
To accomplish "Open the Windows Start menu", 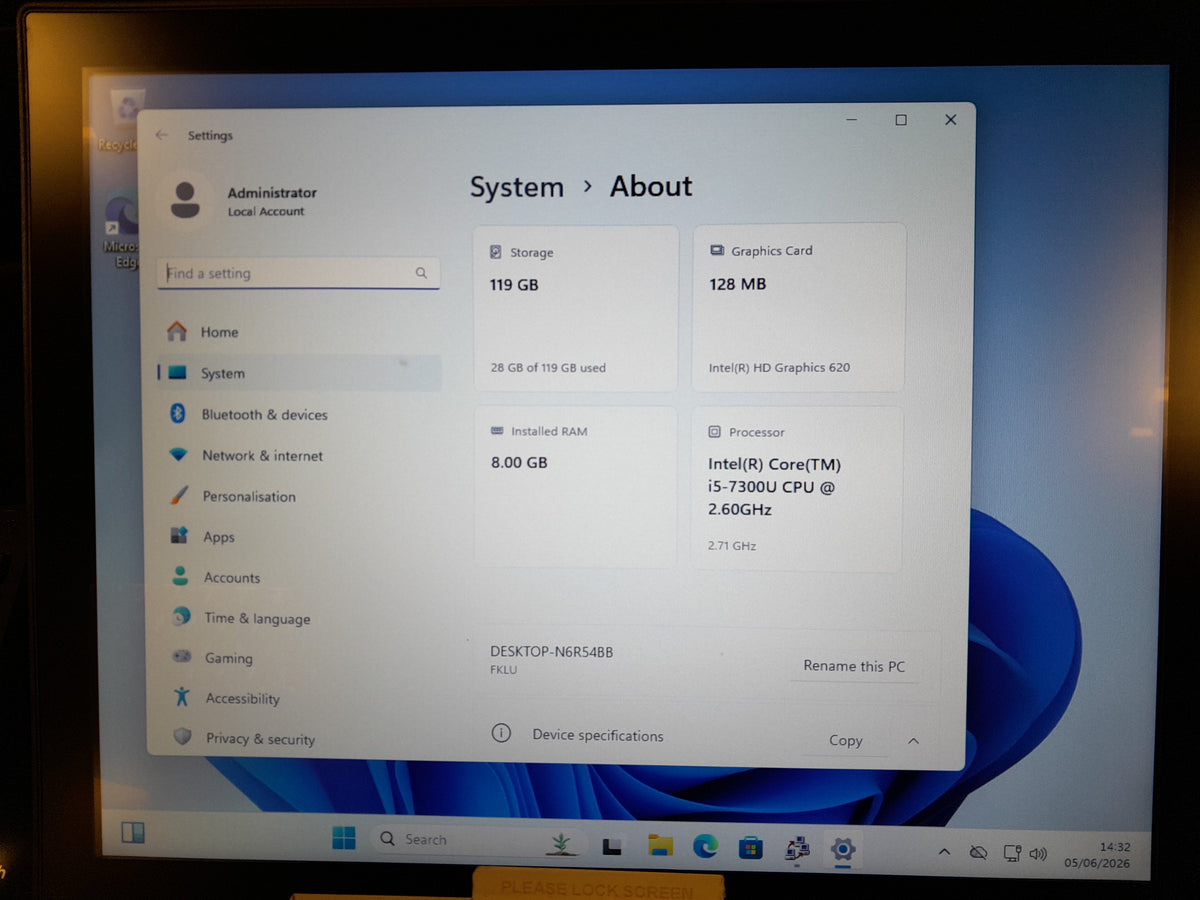I will pyautogui.click(x=343, y=839).
